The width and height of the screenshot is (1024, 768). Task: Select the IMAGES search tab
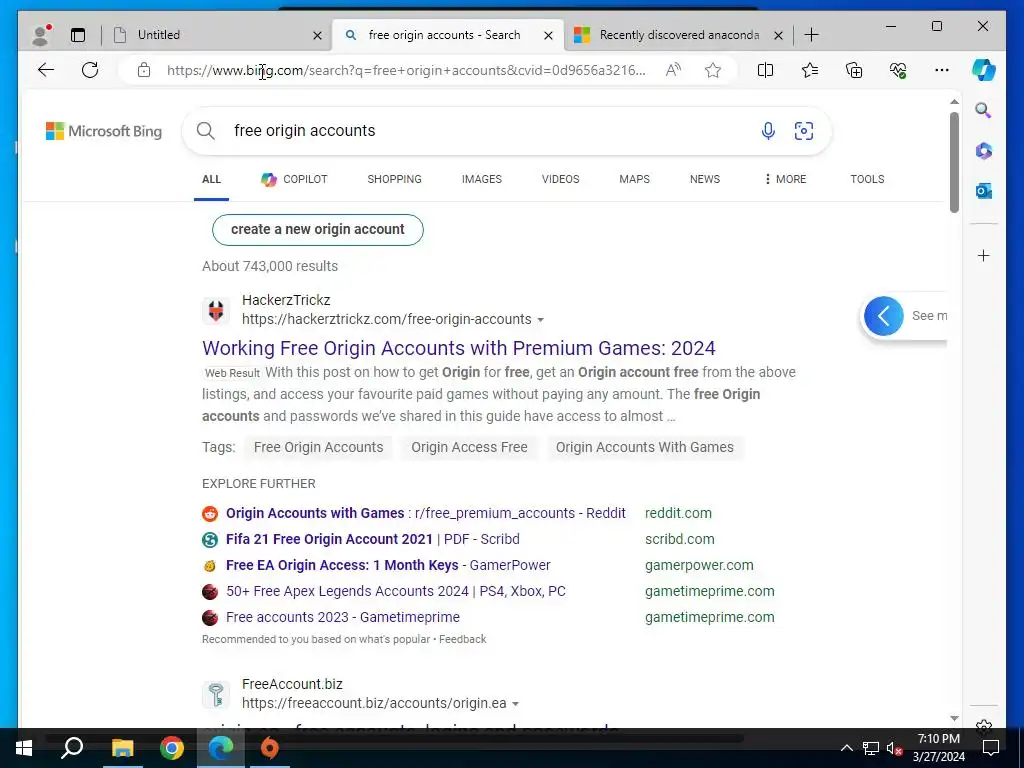[482, 179]
